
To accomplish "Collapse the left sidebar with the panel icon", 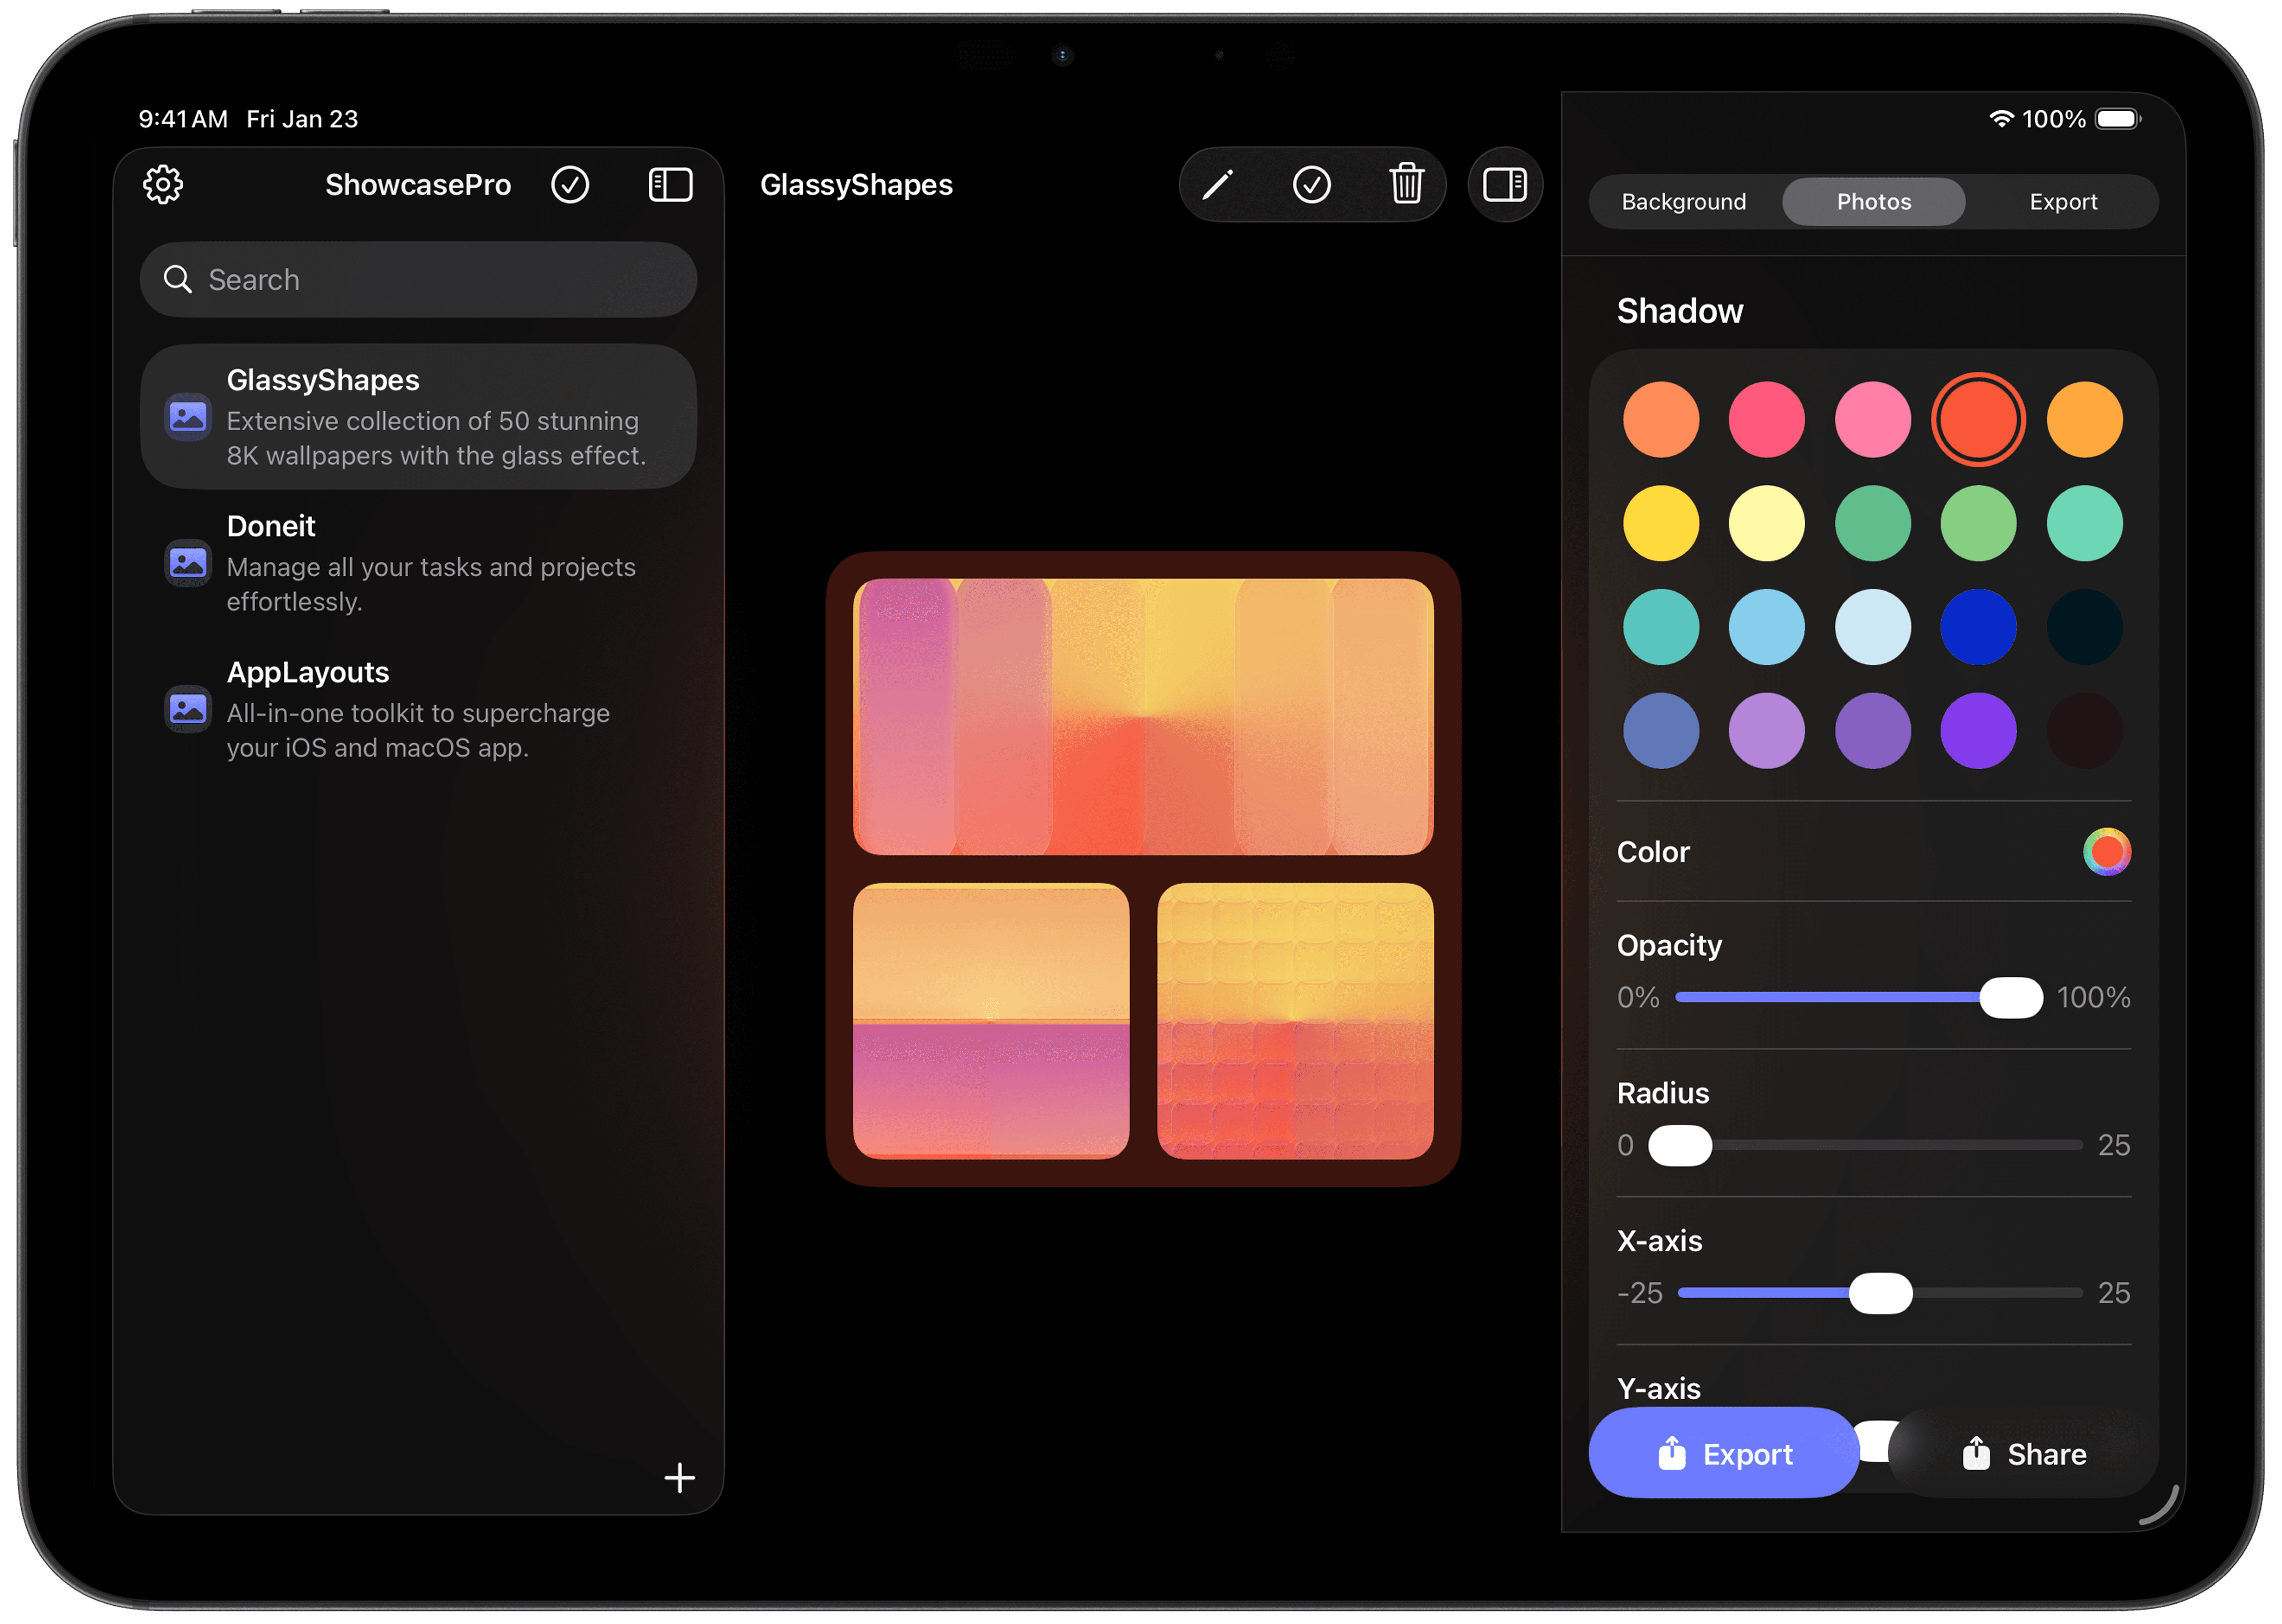I will (x=669, y=185).
